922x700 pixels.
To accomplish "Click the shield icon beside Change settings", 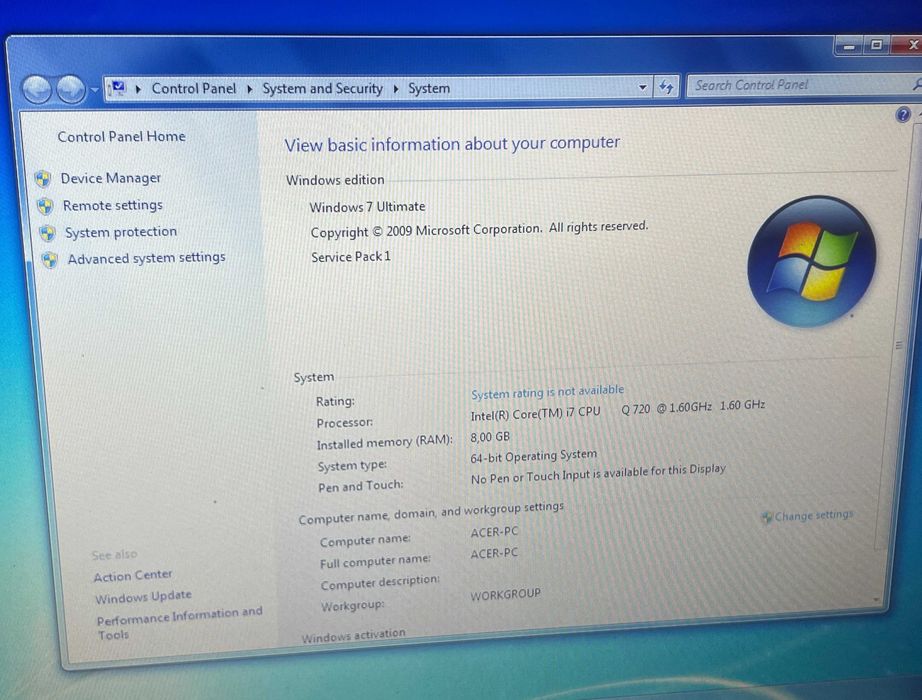I will pyautogui.click(x=766, y=518).
